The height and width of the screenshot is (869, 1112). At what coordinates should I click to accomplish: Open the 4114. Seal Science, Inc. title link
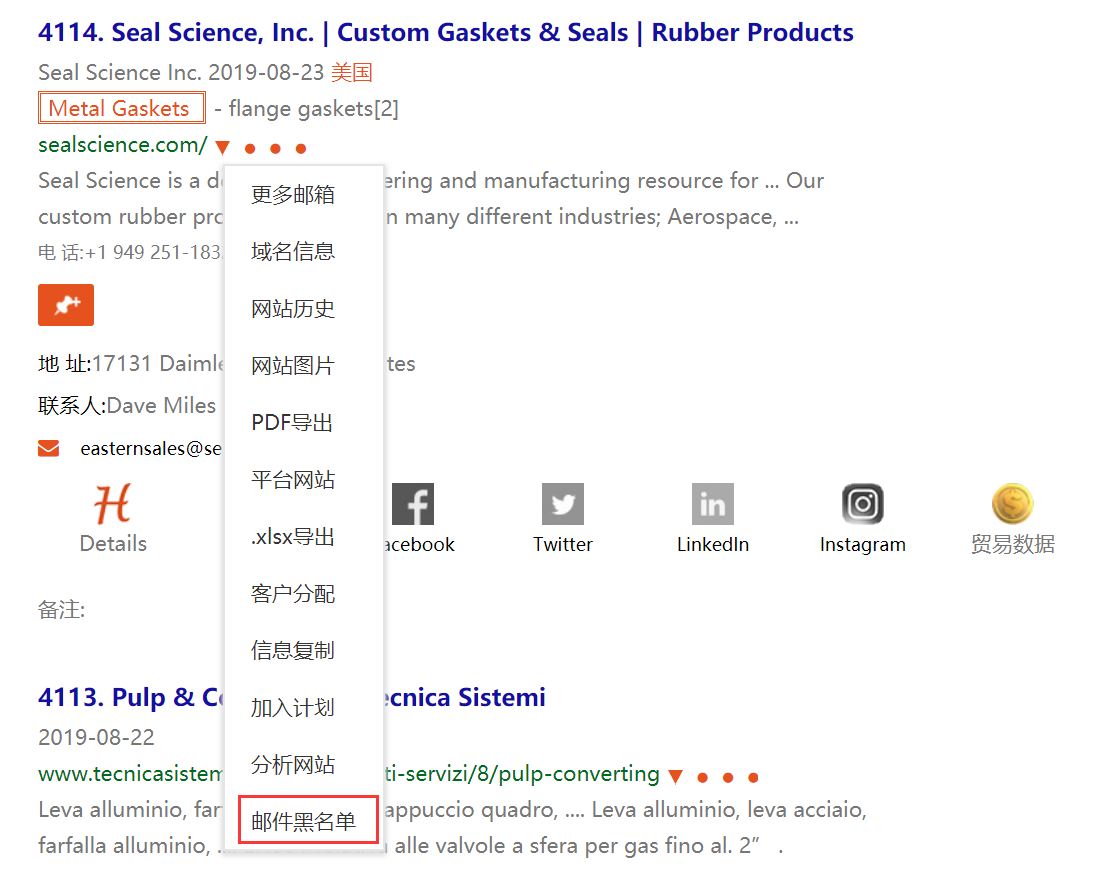point(446,33)
